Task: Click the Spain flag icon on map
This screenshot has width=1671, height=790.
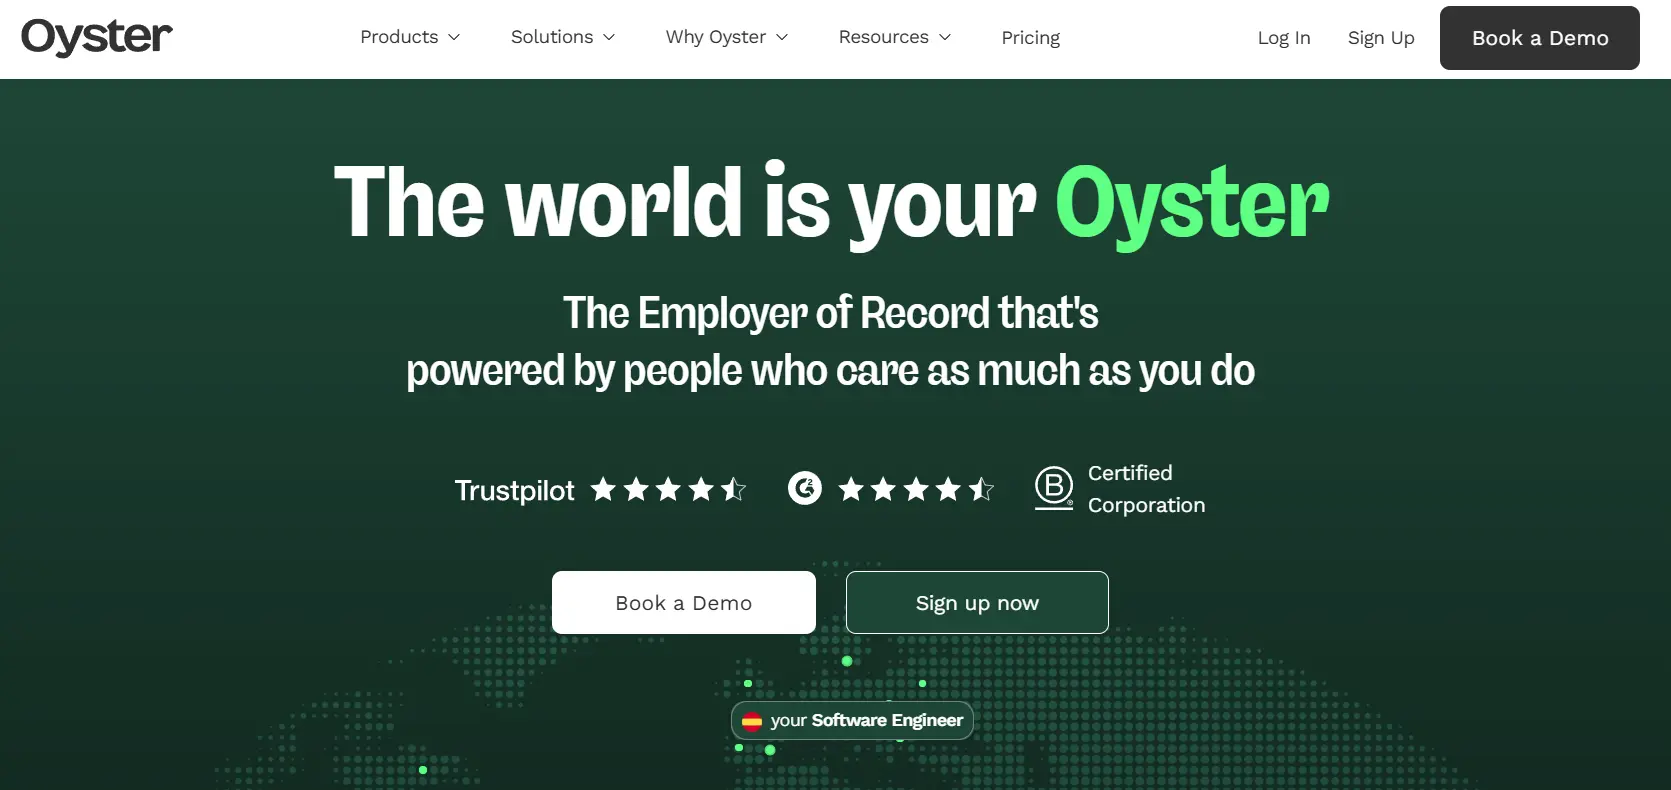Action: pyautogui.click(x=752, y=721)
